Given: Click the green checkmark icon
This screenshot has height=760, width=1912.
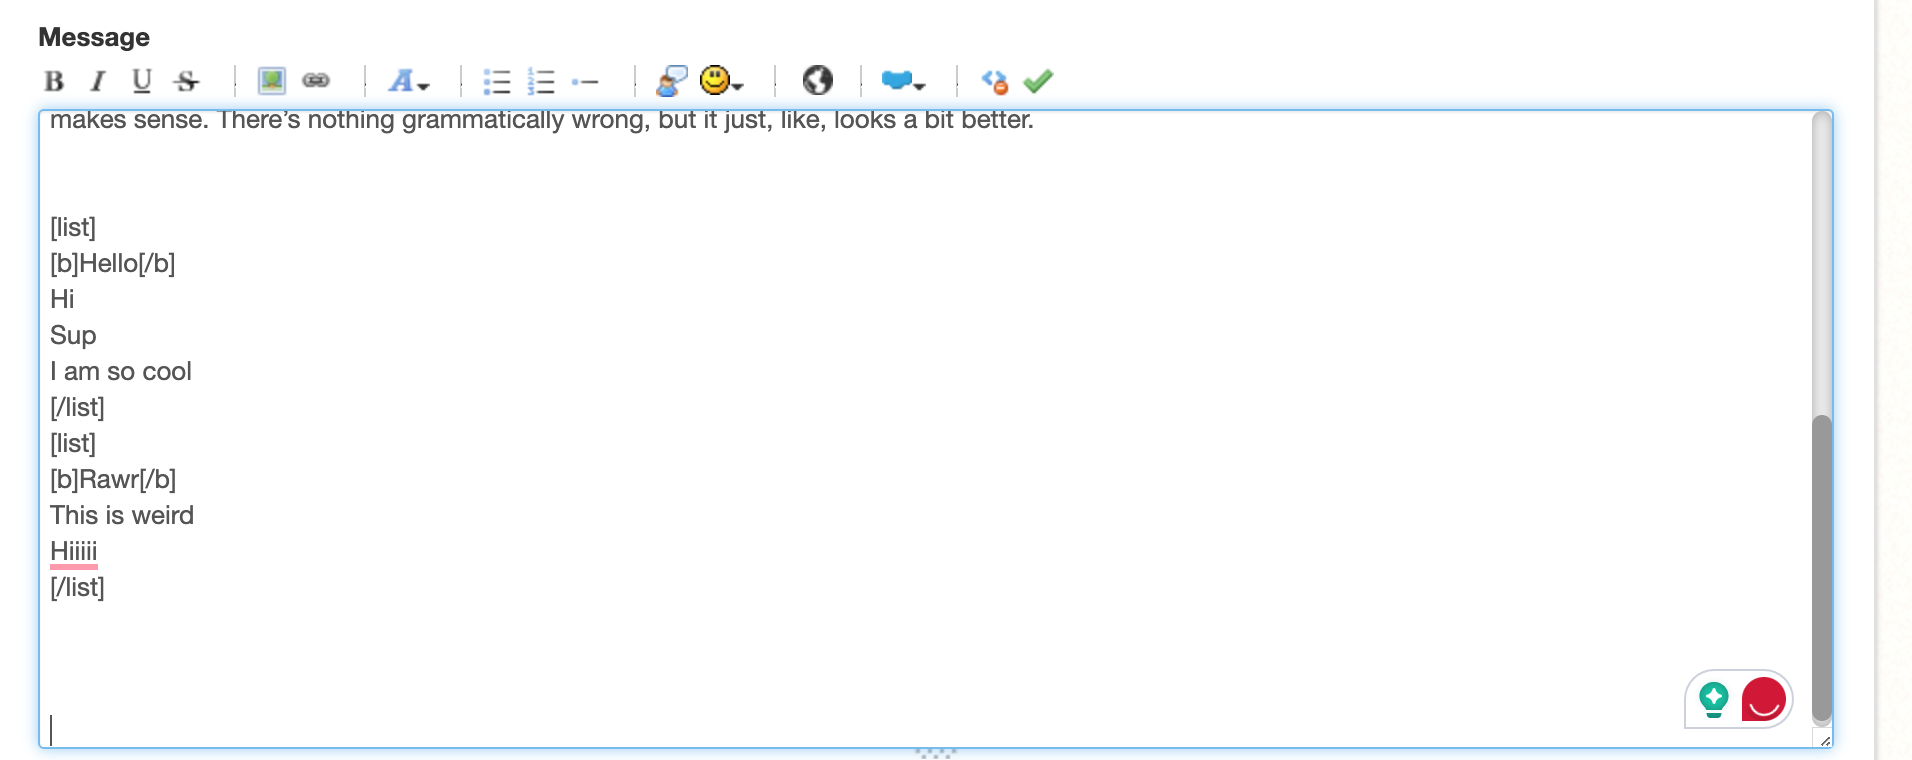Looking at the screenshot, I should [x=1038, y=81].
